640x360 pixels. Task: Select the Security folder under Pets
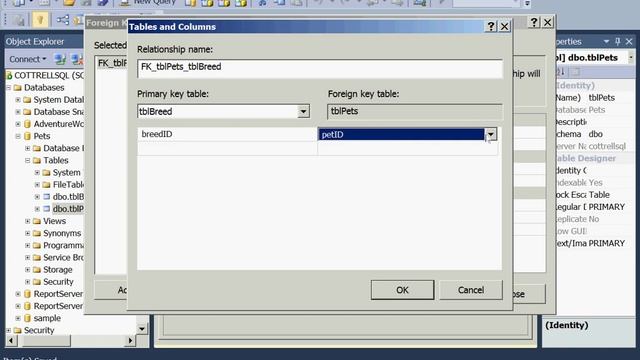click(58, 282)
